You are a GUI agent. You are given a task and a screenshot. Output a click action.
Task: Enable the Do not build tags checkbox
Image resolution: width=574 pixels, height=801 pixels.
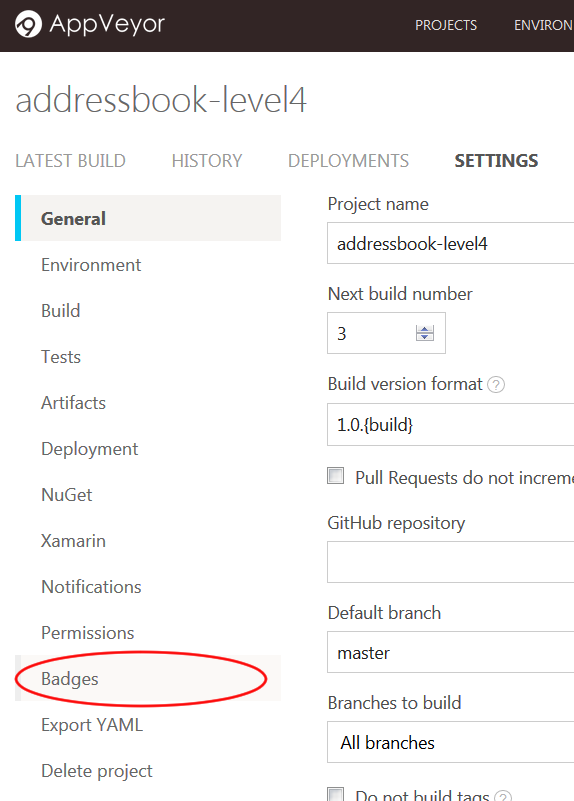[336, 794]
